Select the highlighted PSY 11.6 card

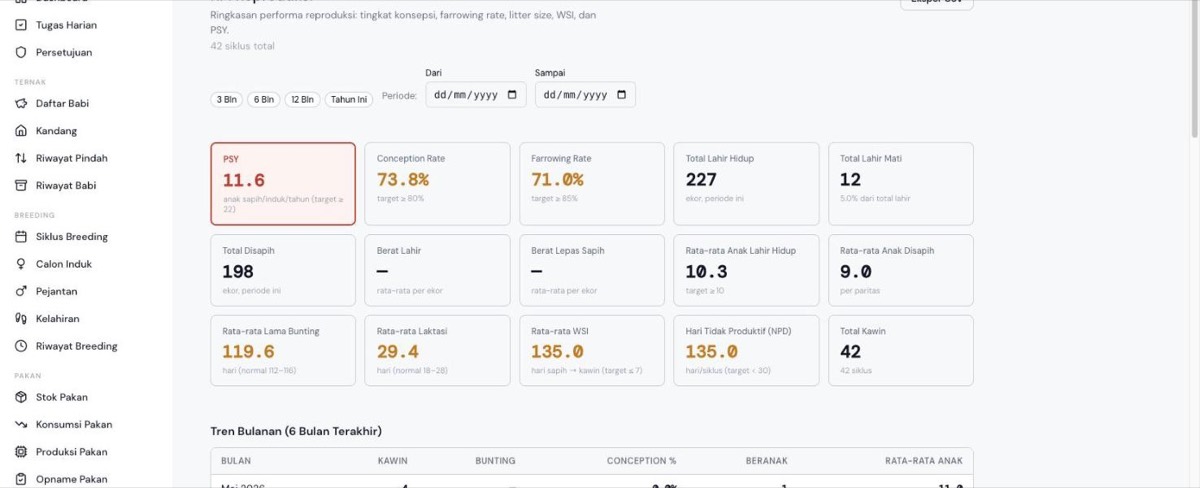(x=283, y=184)
